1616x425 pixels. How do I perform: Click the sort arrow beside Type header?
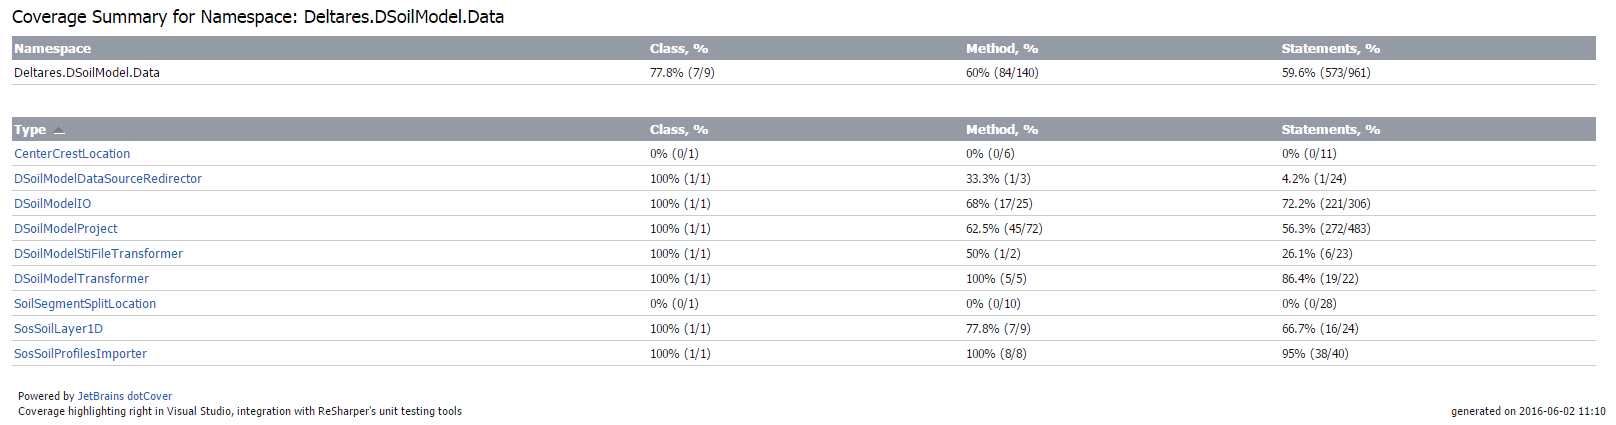[x=59, y=130]
